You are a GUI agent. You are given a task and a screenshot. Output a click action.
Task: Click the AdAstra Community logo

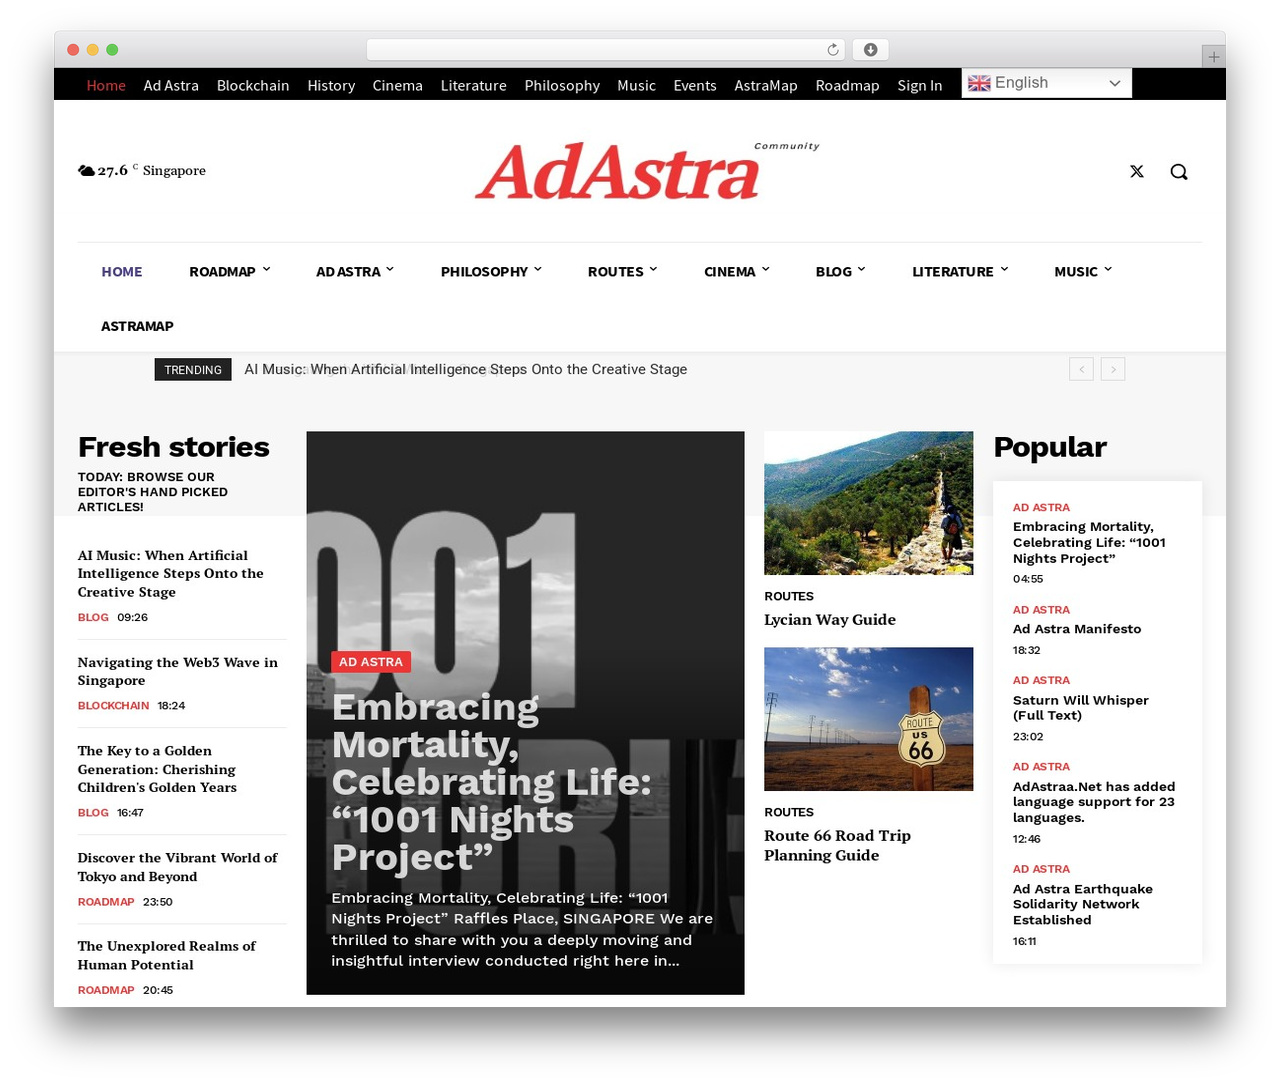(x=646, y=170)
